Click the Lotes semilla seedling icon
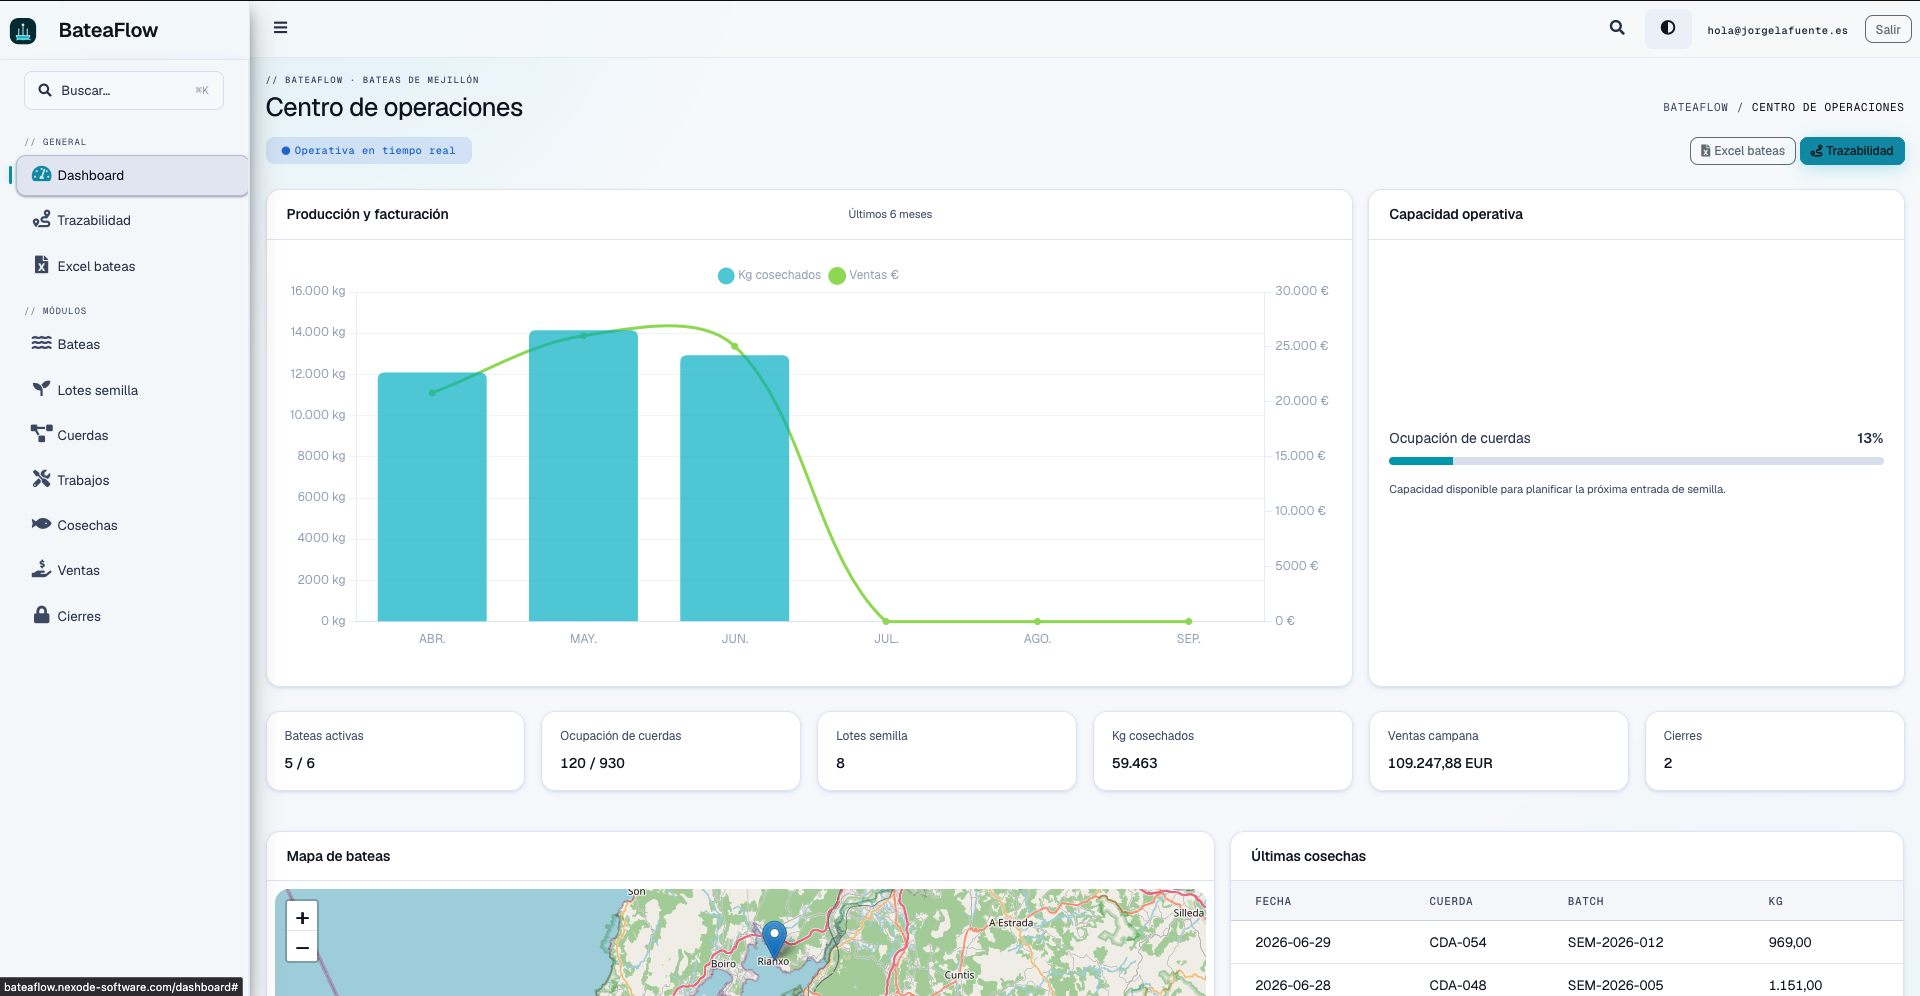1920x996 pixels. click(x=41, y=389)
